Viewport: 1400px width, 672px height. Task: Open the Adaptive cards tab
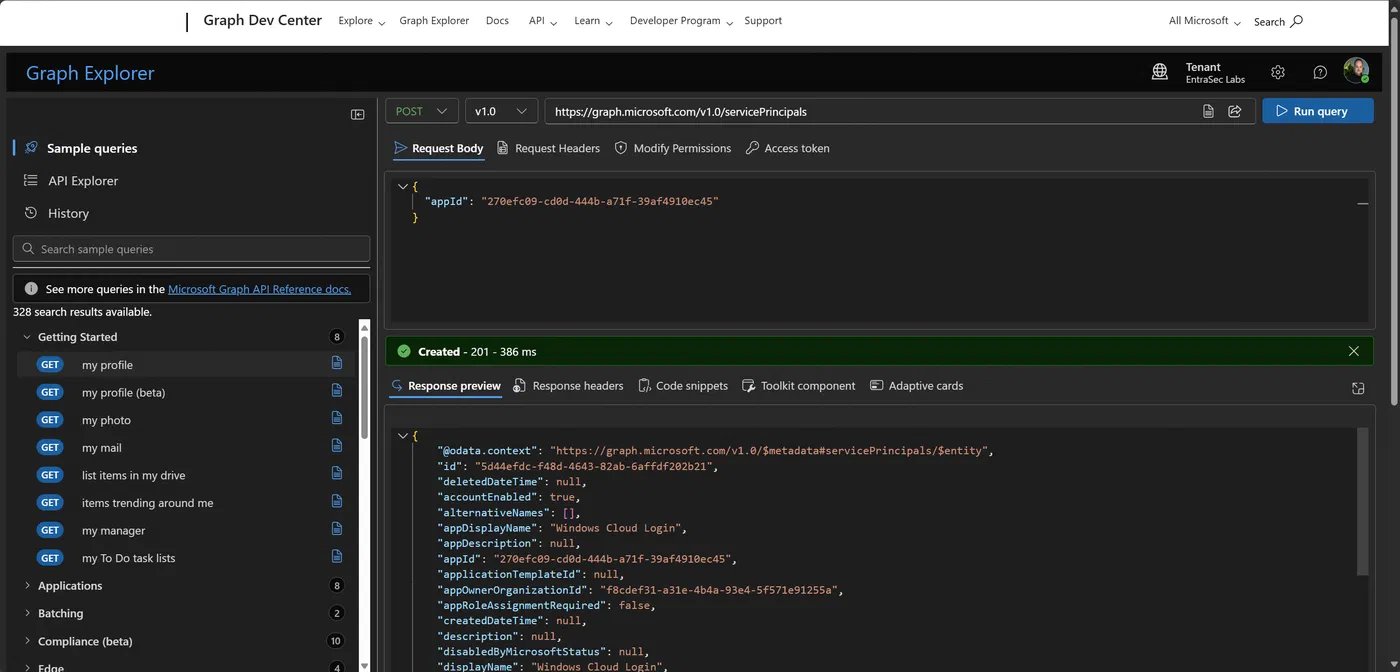tap(916, 386)
